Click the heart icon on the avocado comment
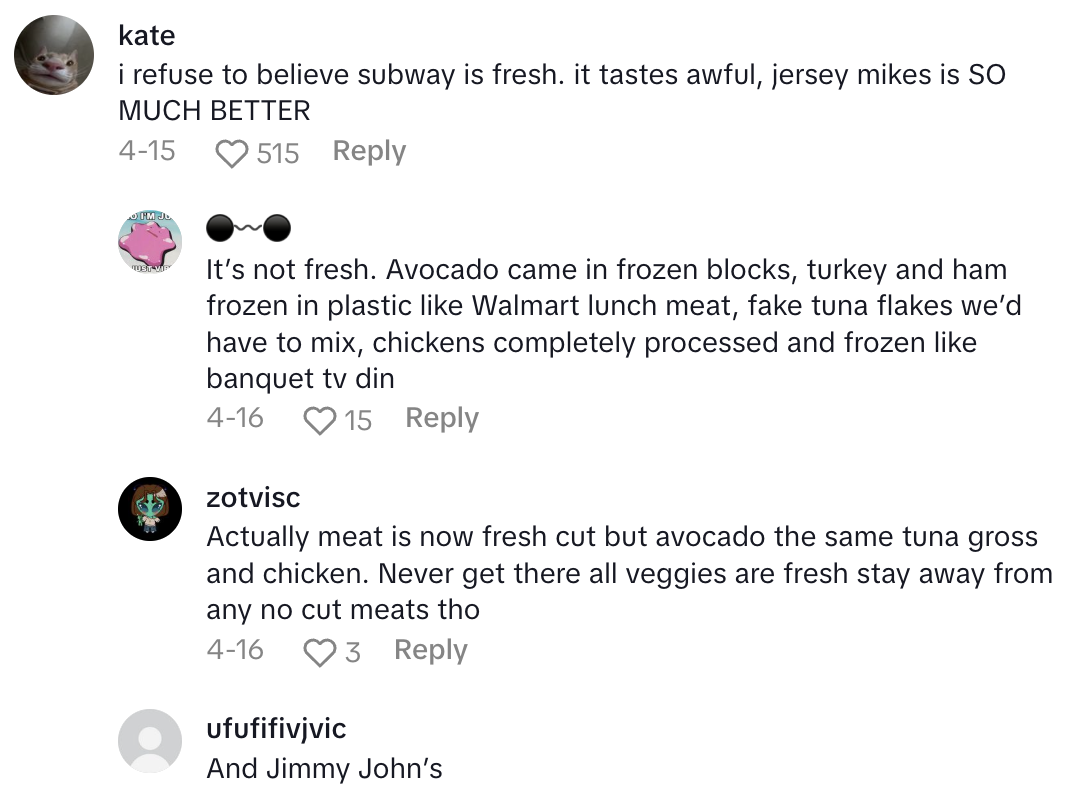Image resolution: width=1086 pixels, height=794 pixels. coord(319,419)
